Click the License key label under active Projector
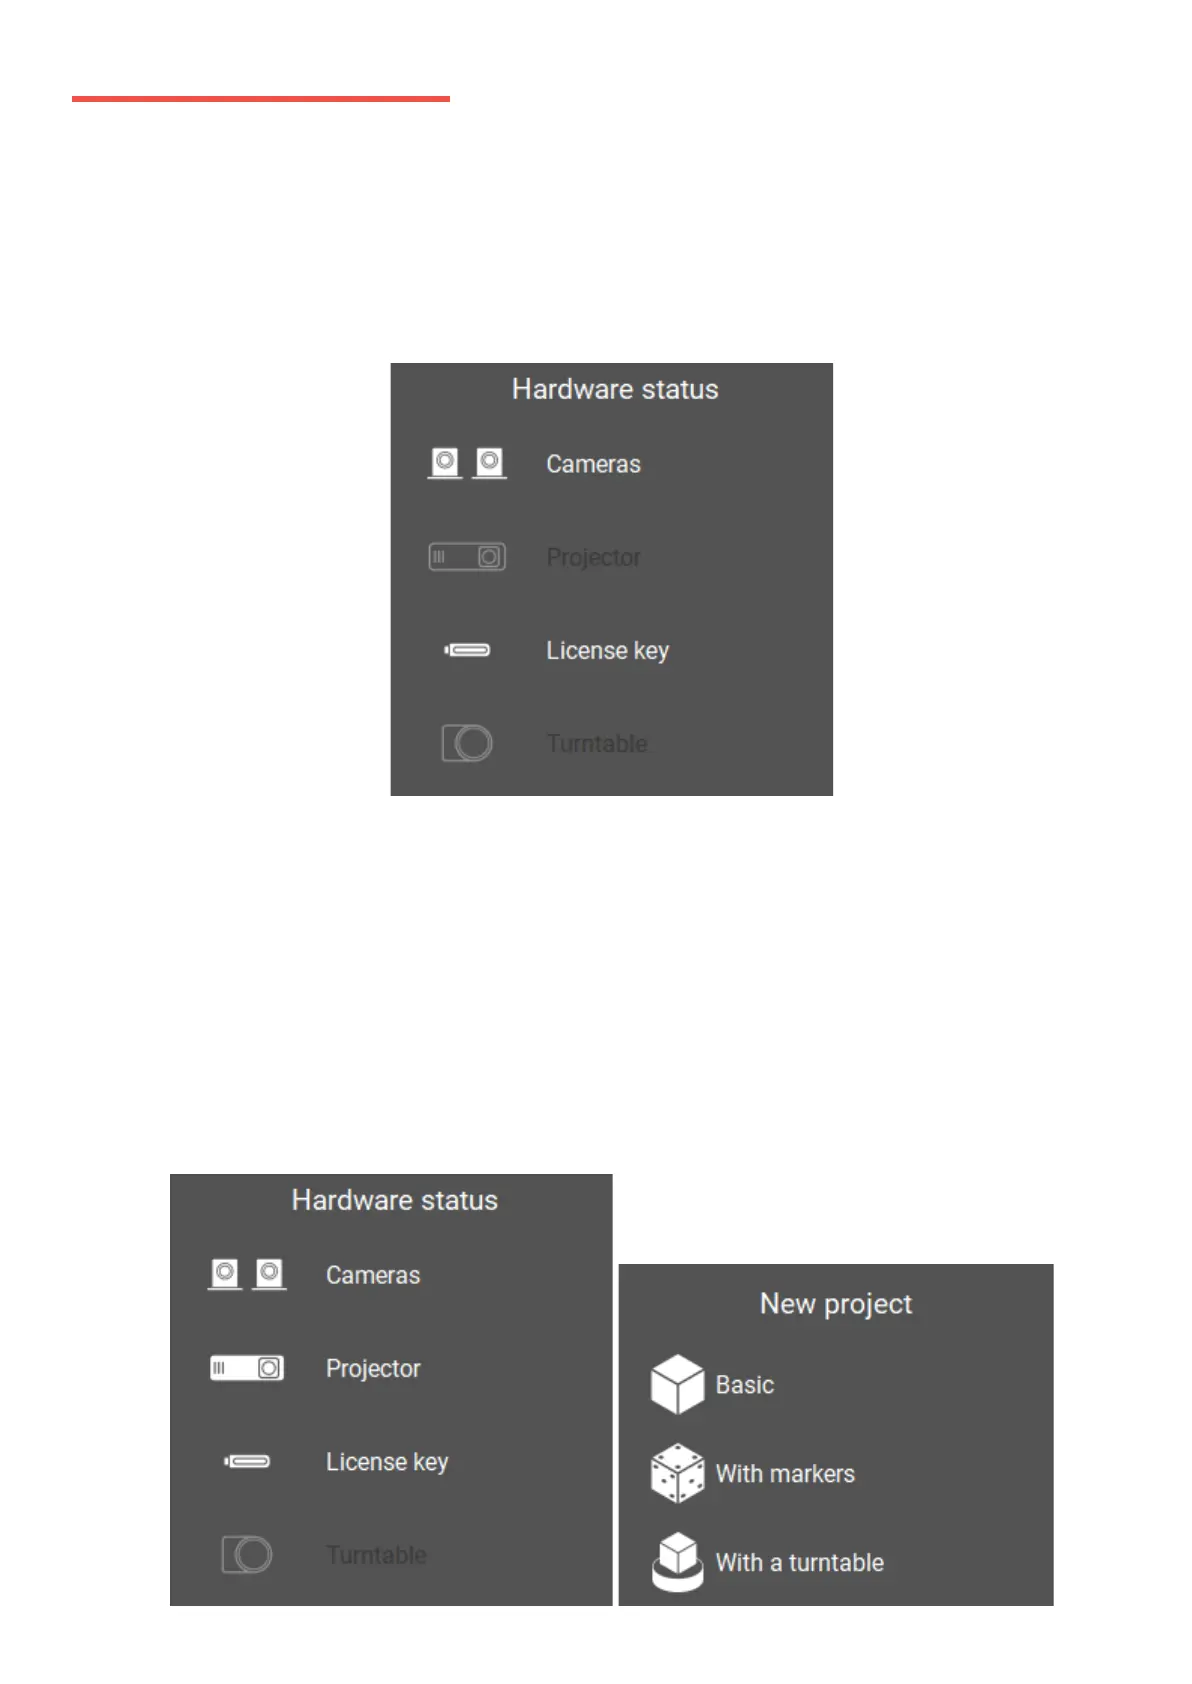1192x1684 pixels. pyautogui.click(x=387, y=1462)
